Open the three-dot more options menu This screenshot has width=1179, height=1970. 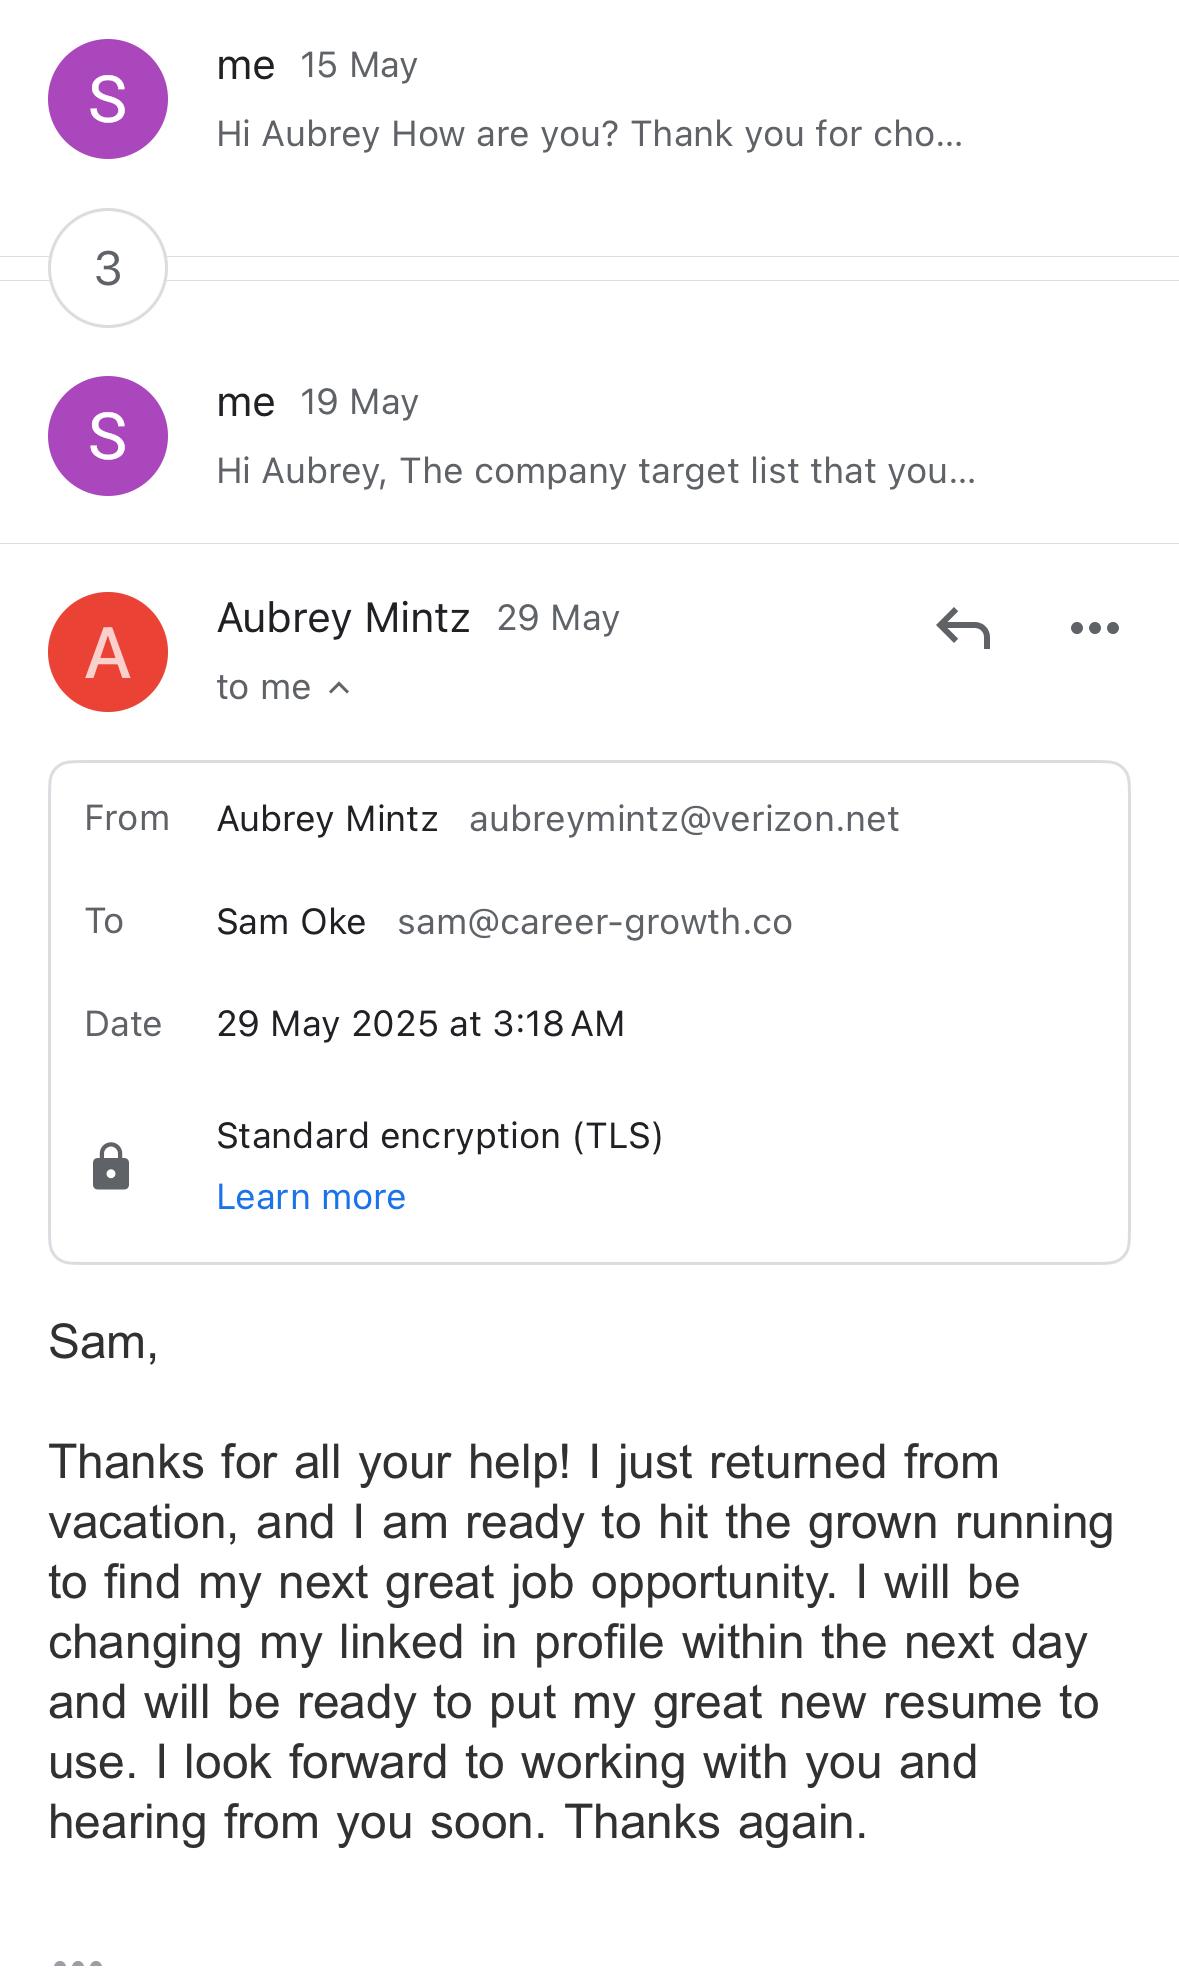pyautogui.click(x=1094, y=629)
